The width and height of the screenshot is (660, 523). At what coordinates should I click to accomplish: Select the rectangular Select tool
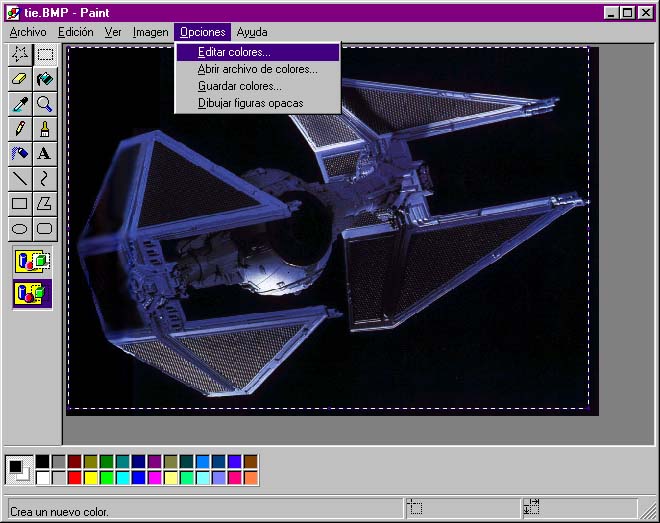[45, 54]
